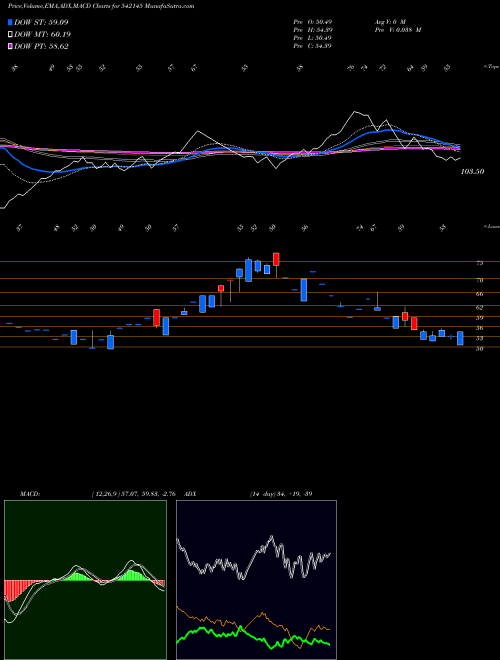Click the Pre O: 50.49 value
Image resolution: width=500 pixels, height=660 pixels.
point(312,22)
